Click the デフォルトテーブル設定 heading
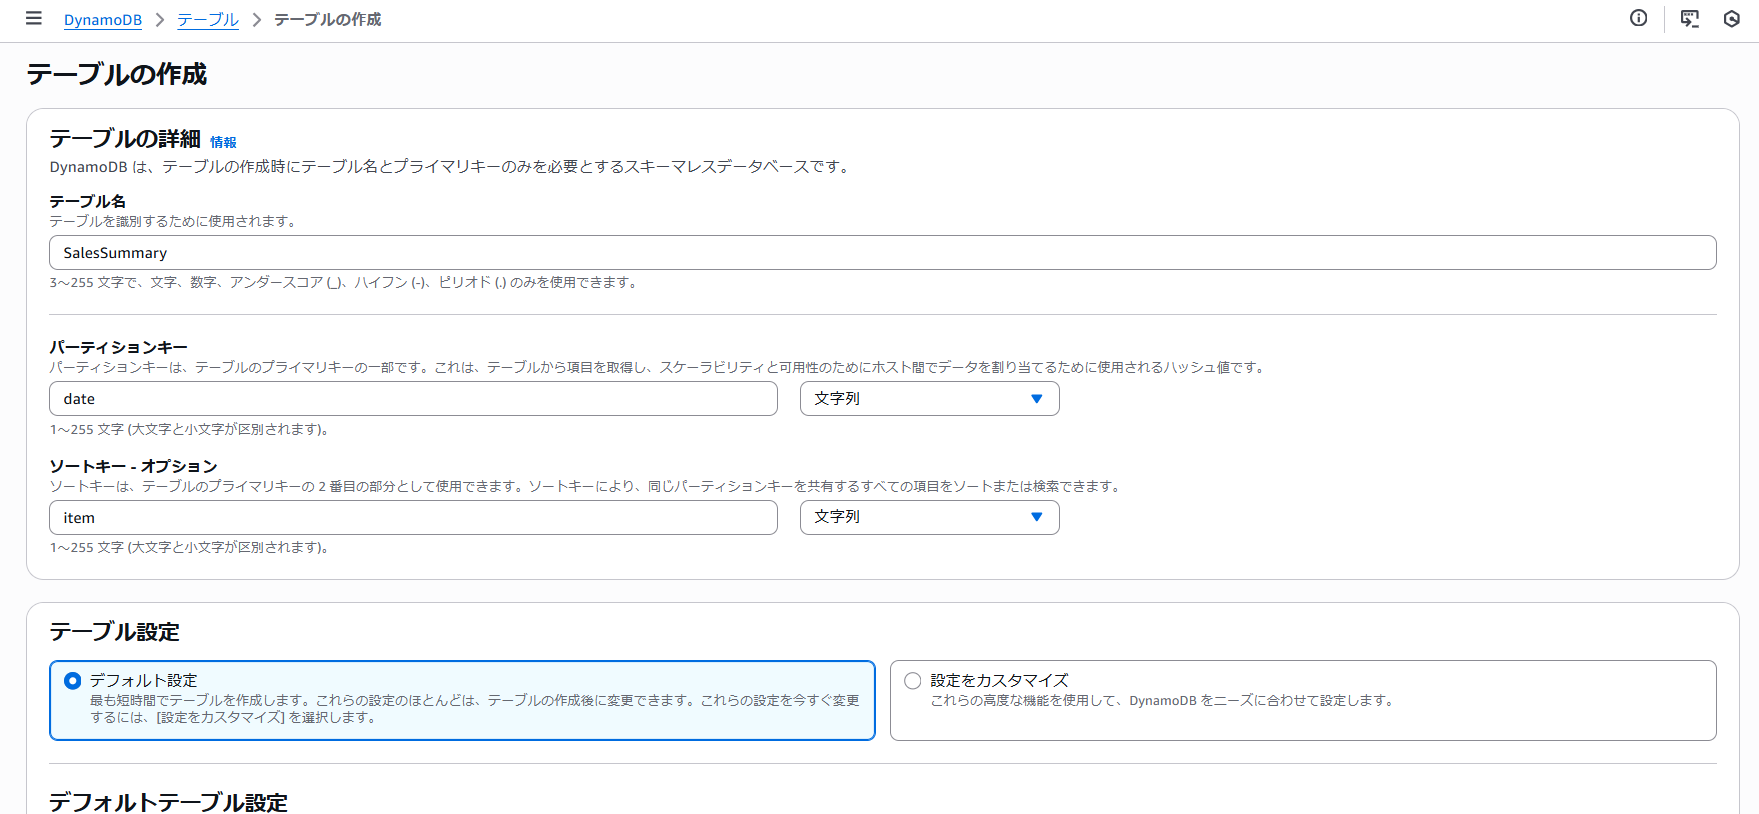This screenshot has height=814, width=1759. 168,802
